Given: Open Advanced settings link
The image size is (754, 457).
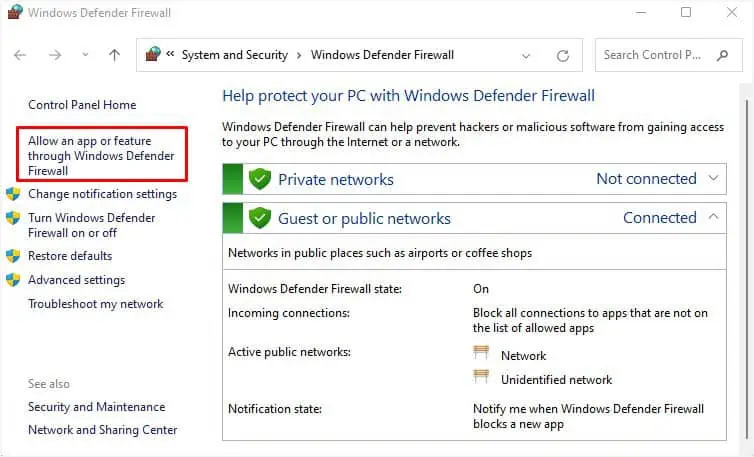Looking at the screenshot, I should tap(76, 280).
